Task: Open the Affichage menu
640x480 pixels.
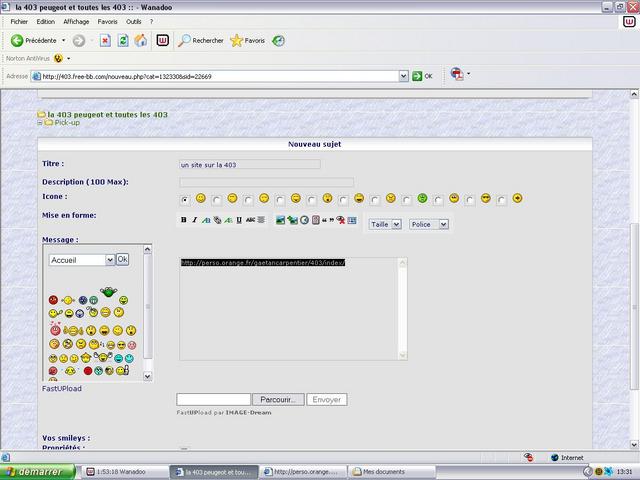Action: 76,21
